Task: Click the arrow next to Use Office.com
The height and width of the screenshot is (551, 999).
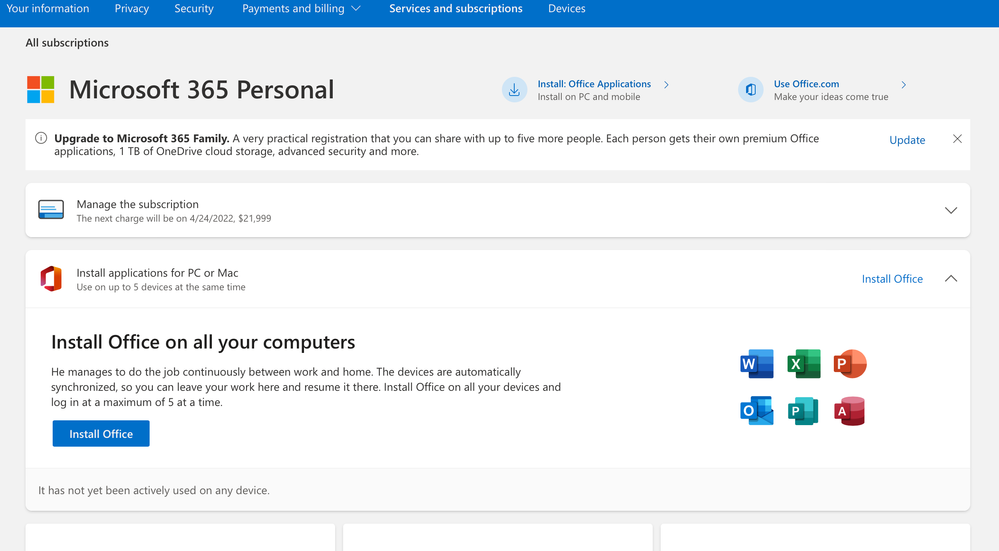Action: click(x=903, y=85)
